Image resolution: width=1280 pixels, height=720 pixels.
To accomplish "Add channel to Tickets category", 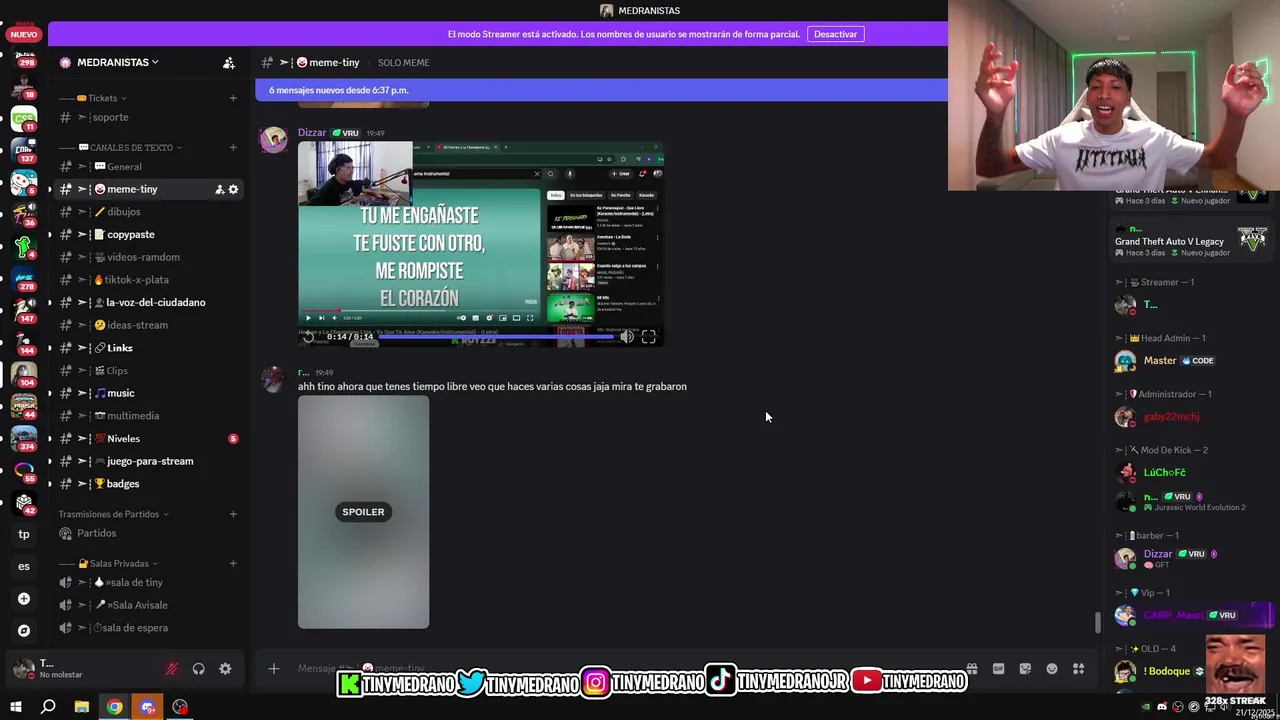I will (x=233, y=98).
